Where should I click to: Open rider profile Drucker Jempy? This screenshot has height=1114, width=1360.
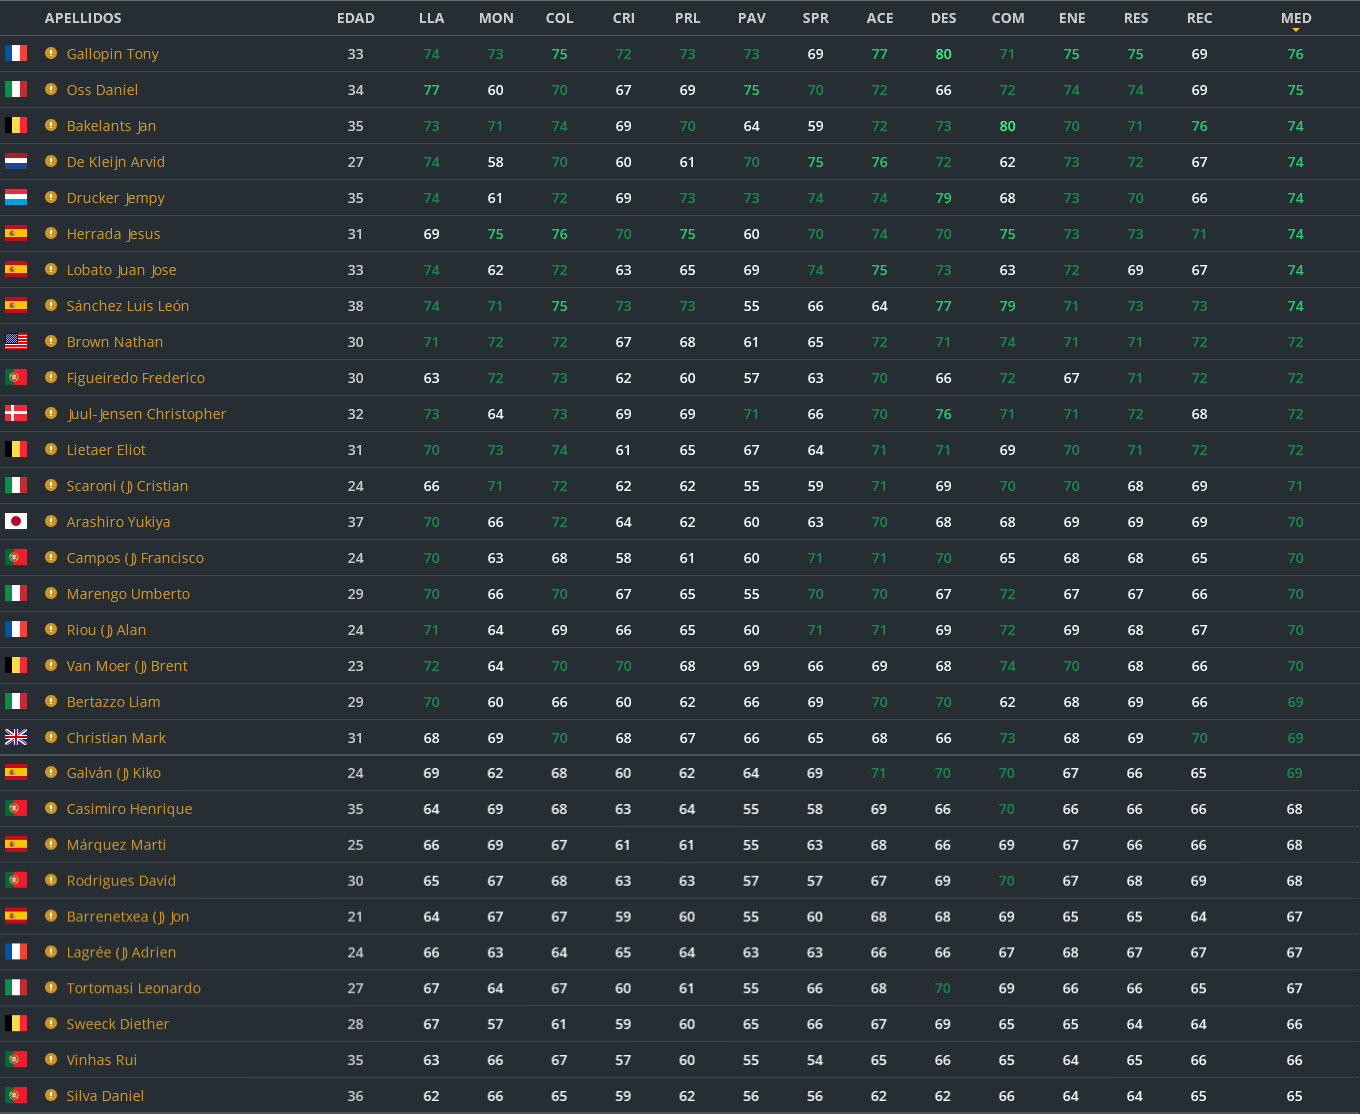(x=116, y=198)
